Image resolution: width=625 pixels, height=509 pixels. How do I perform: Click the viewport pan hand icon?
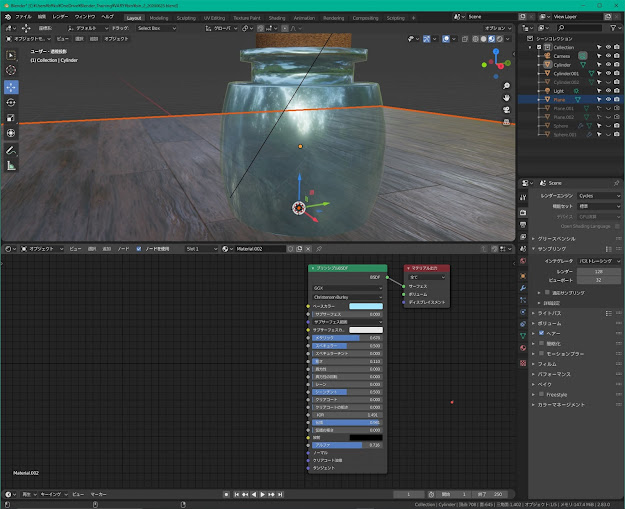tap(506, 98)
